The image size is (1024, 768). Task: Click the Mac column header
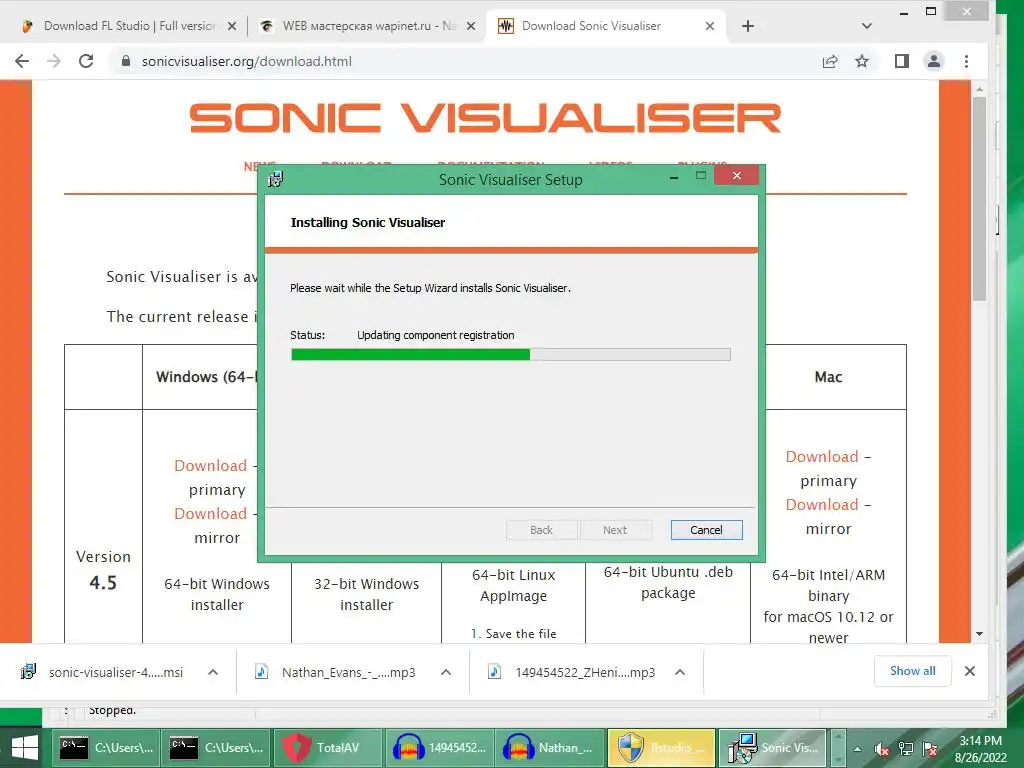828,377
